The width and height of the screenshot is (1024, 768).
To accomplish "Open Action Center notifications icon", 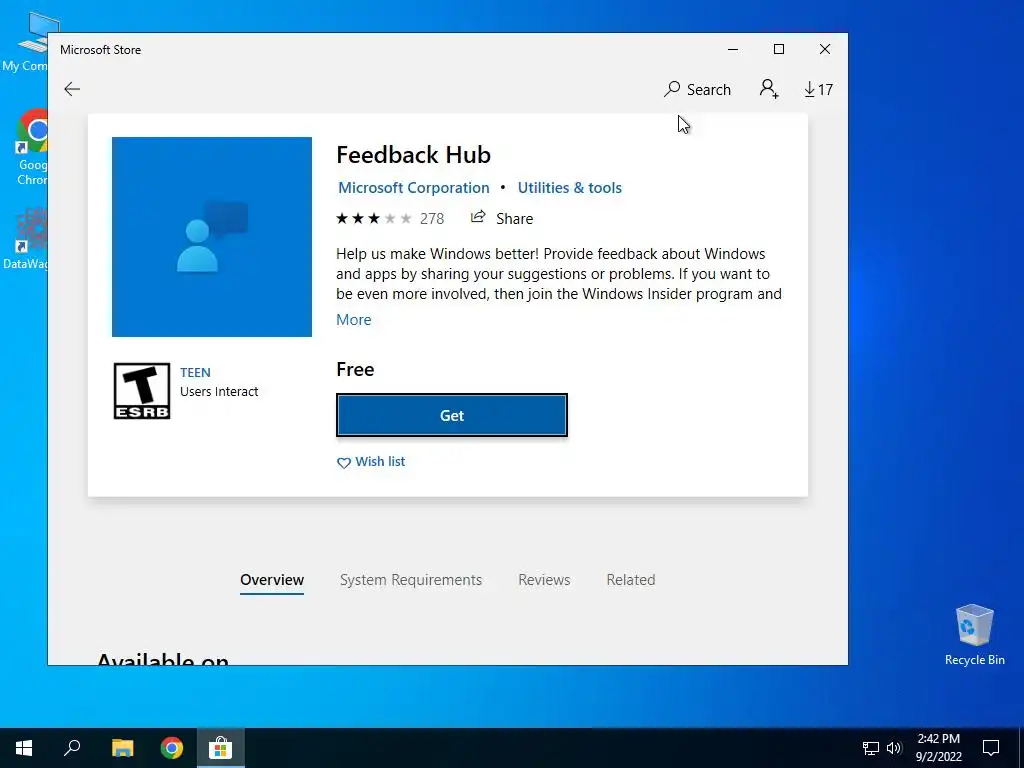I will click(991, 748).
